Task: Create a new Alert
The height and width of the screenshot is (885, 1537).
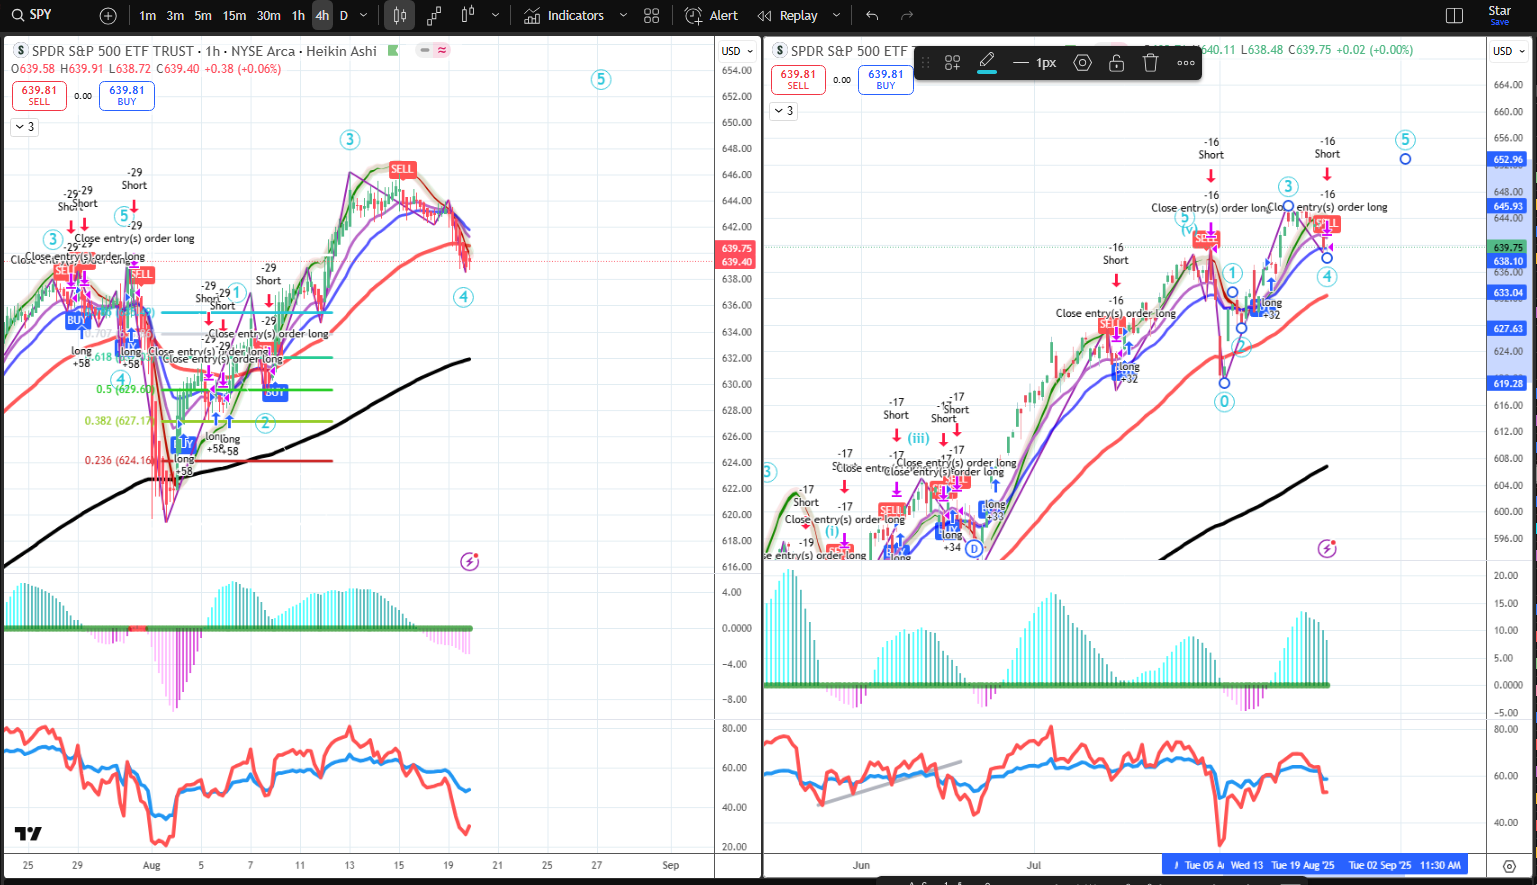Action: (711, 16)
